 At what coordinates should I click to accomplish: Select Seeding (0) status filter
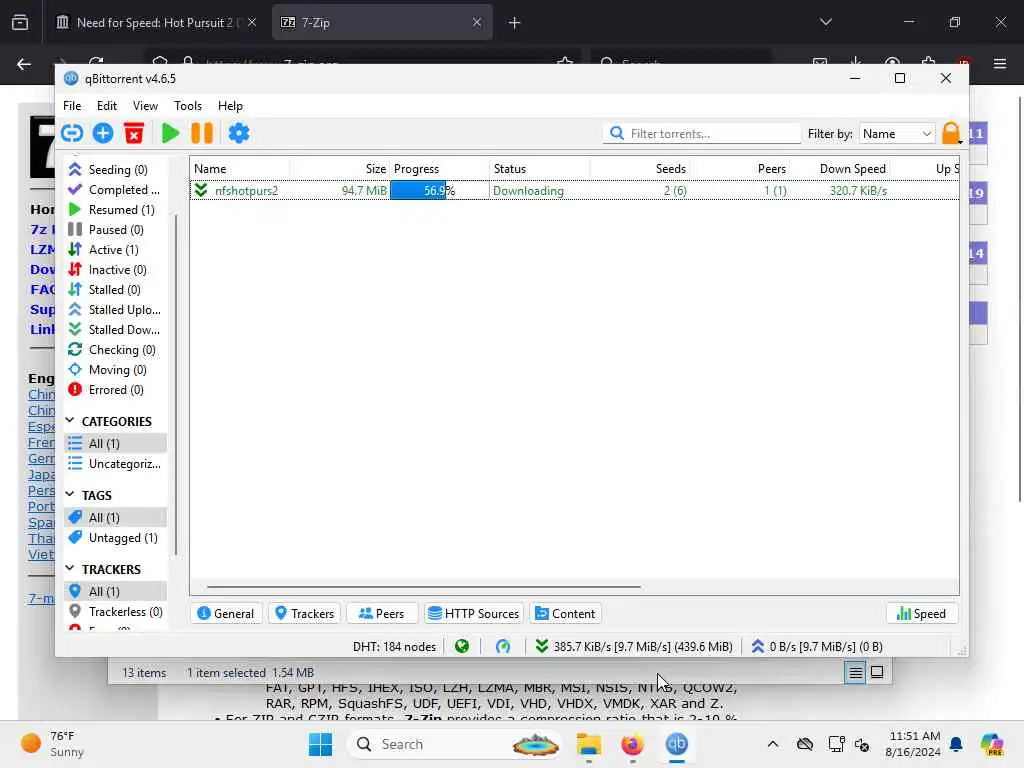(116, 170)
